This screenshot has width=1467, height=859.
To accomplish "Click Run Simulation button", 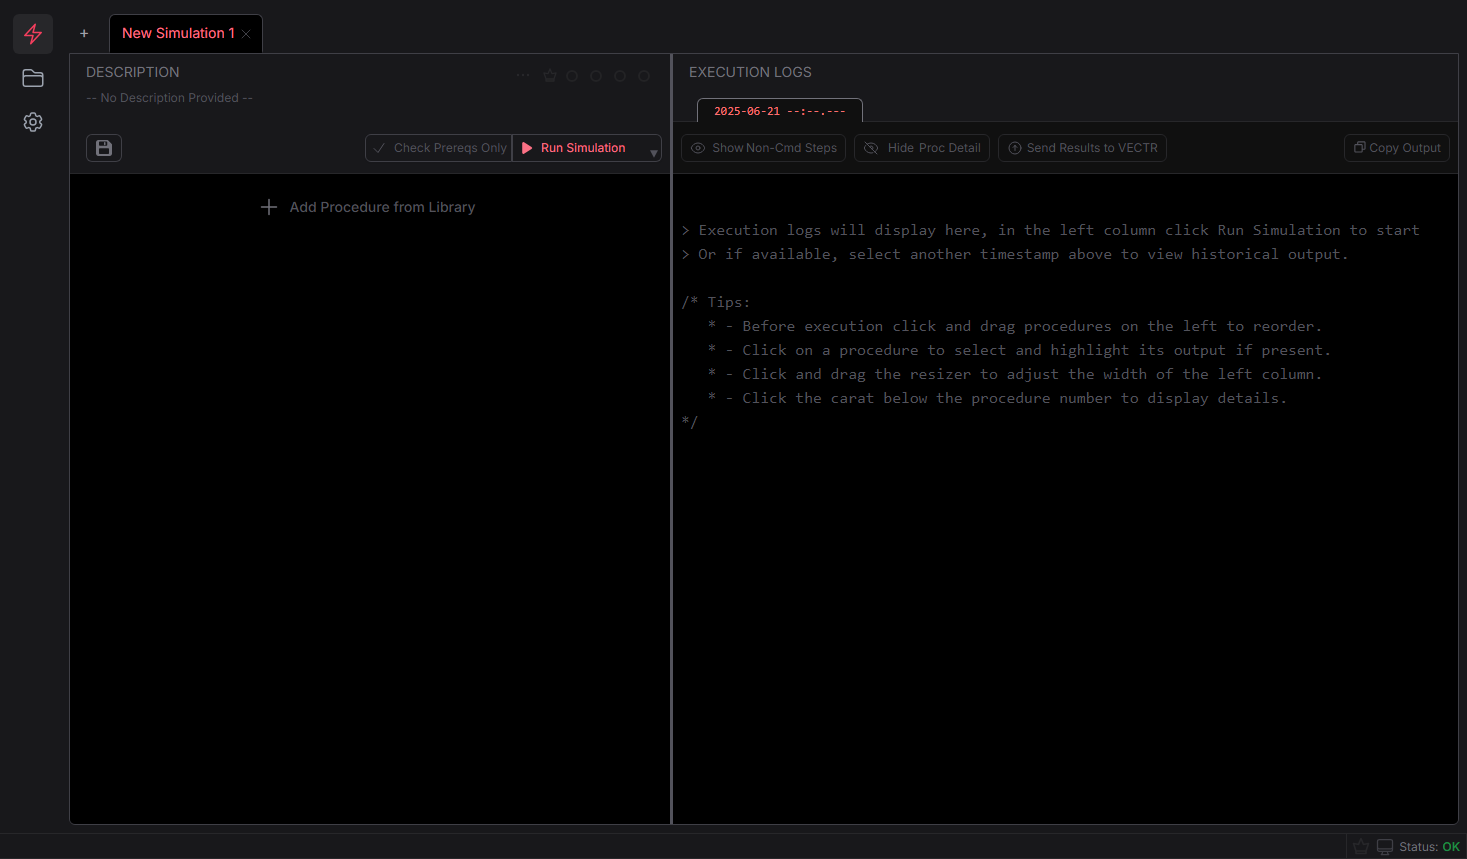I will (580, 148).
